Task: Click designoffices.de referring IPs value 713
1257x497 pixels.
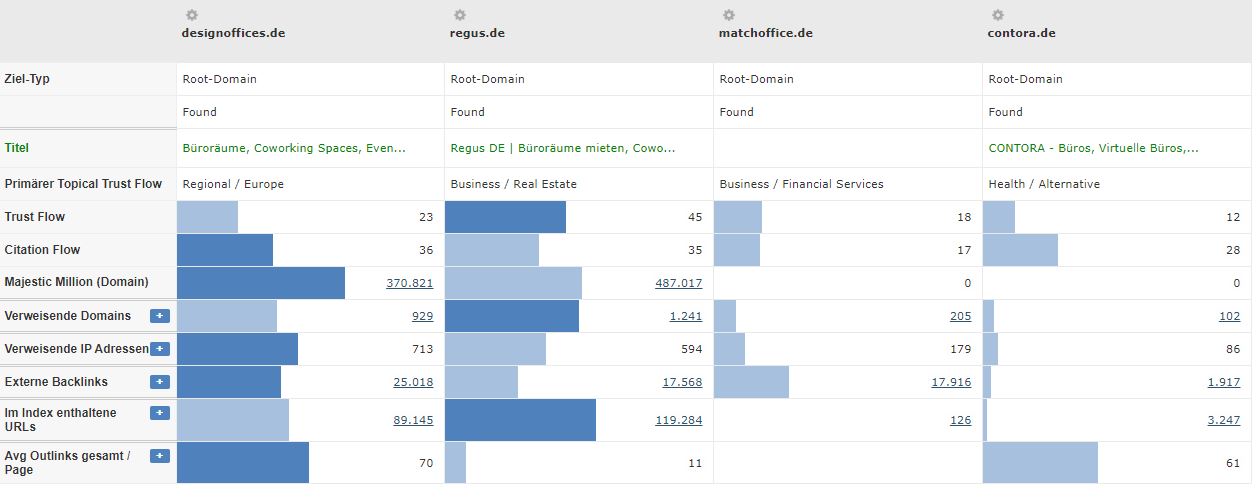Action: pyautogui.click(x=423, y=349)
